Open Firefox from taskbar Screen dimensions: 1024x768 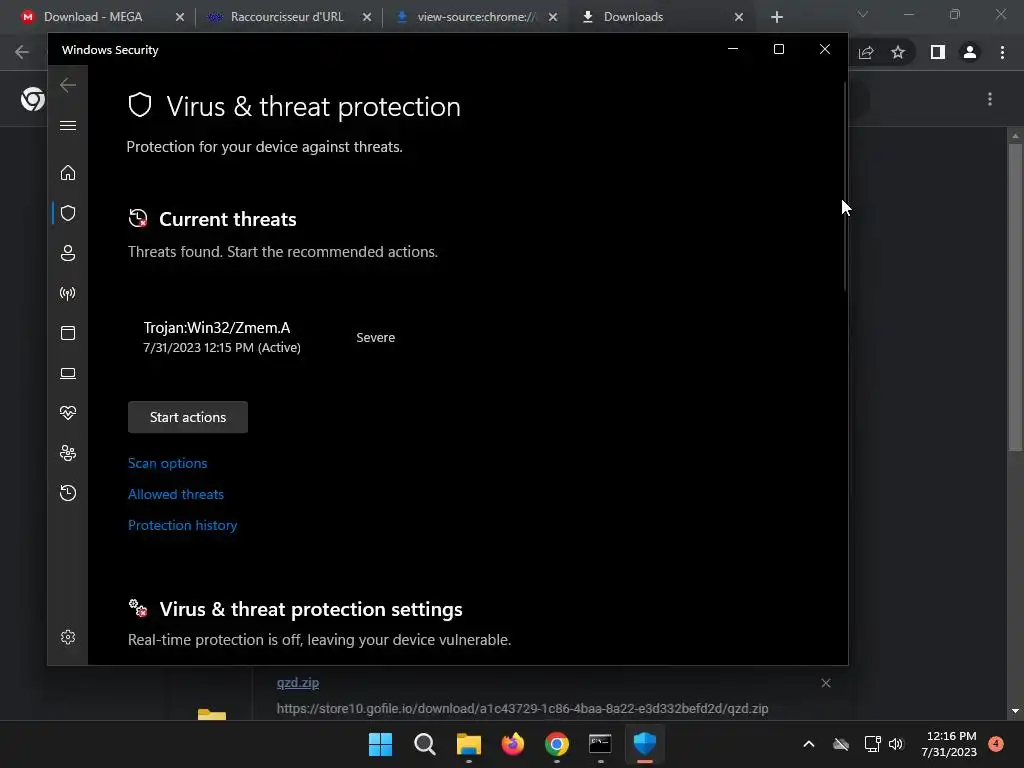pyautogui.click(x=513, y=744)
